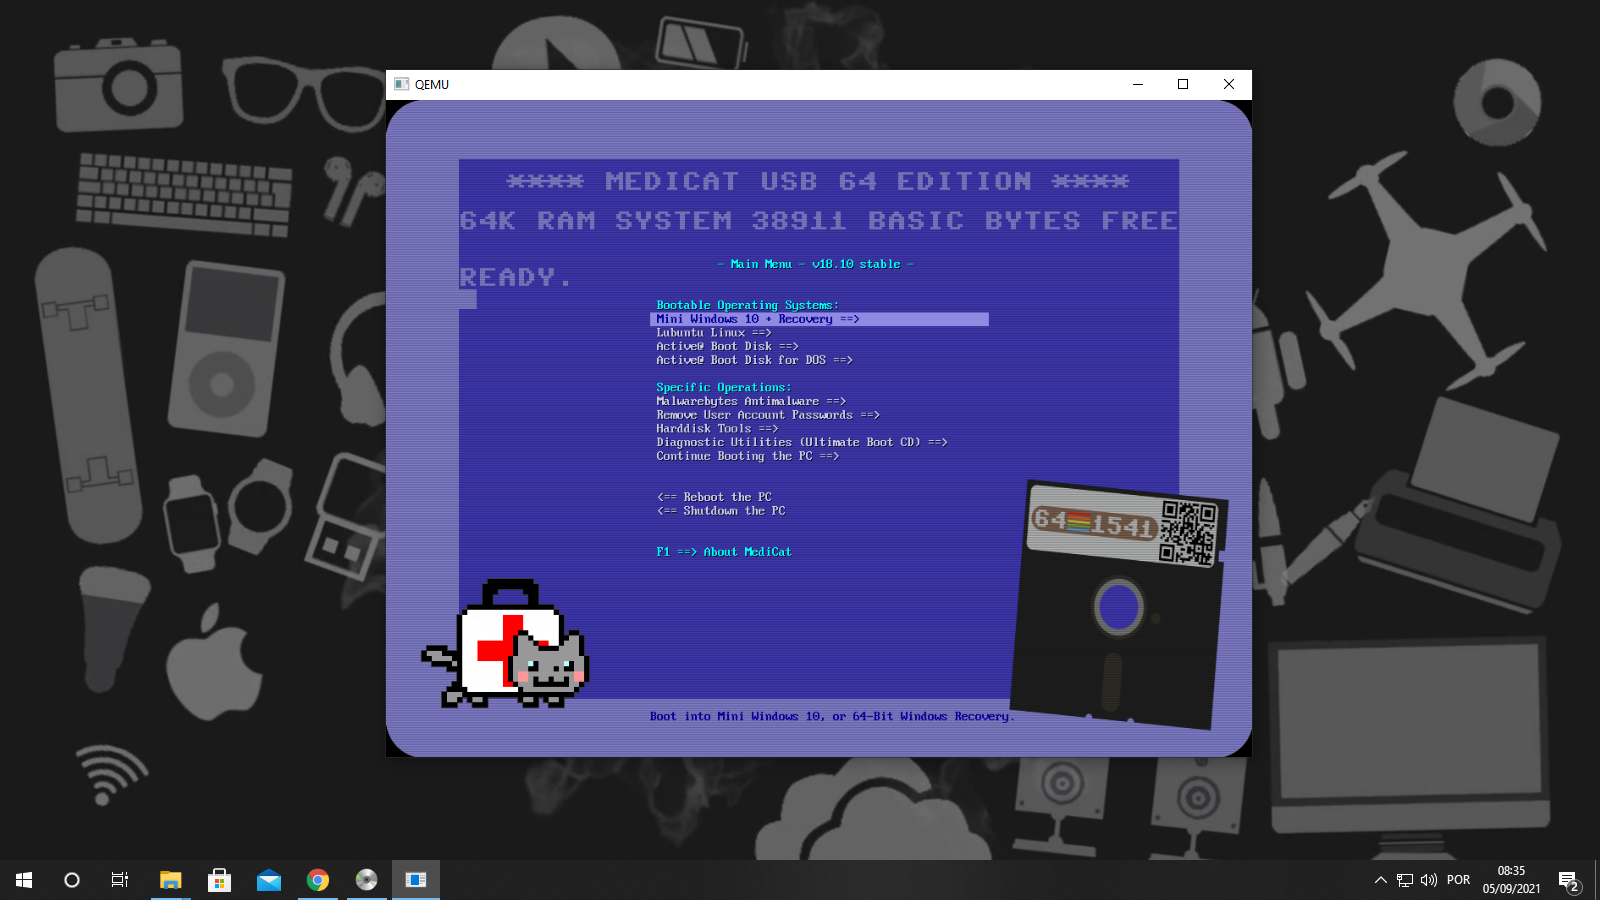This screenshot has width=1600, height=900.
Task: Choose the Lubuntu Linux boot entry
Action: (x=713, y=333)
